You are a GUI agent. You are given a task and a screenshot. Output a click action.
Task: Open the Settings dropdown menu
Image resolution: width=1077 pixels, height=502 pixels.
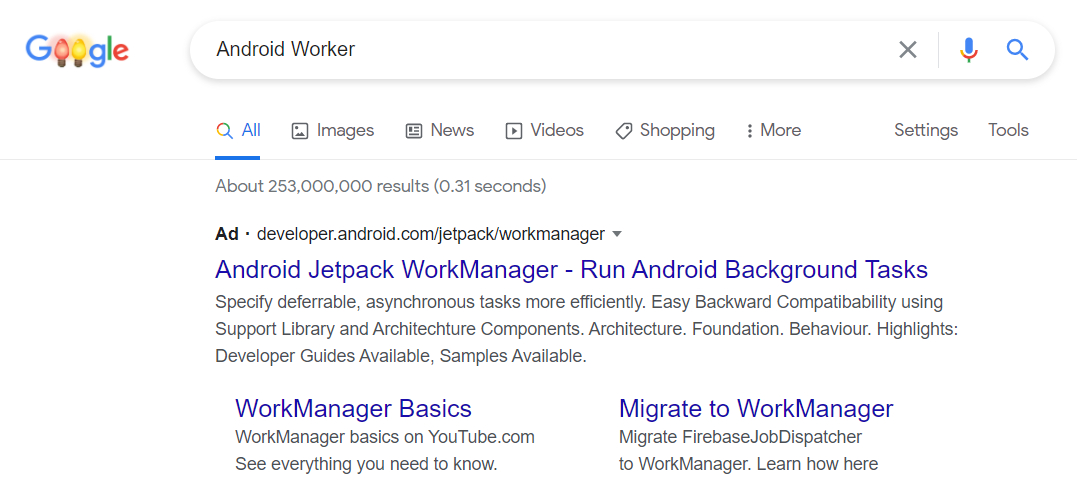click(x=925, y=131)
